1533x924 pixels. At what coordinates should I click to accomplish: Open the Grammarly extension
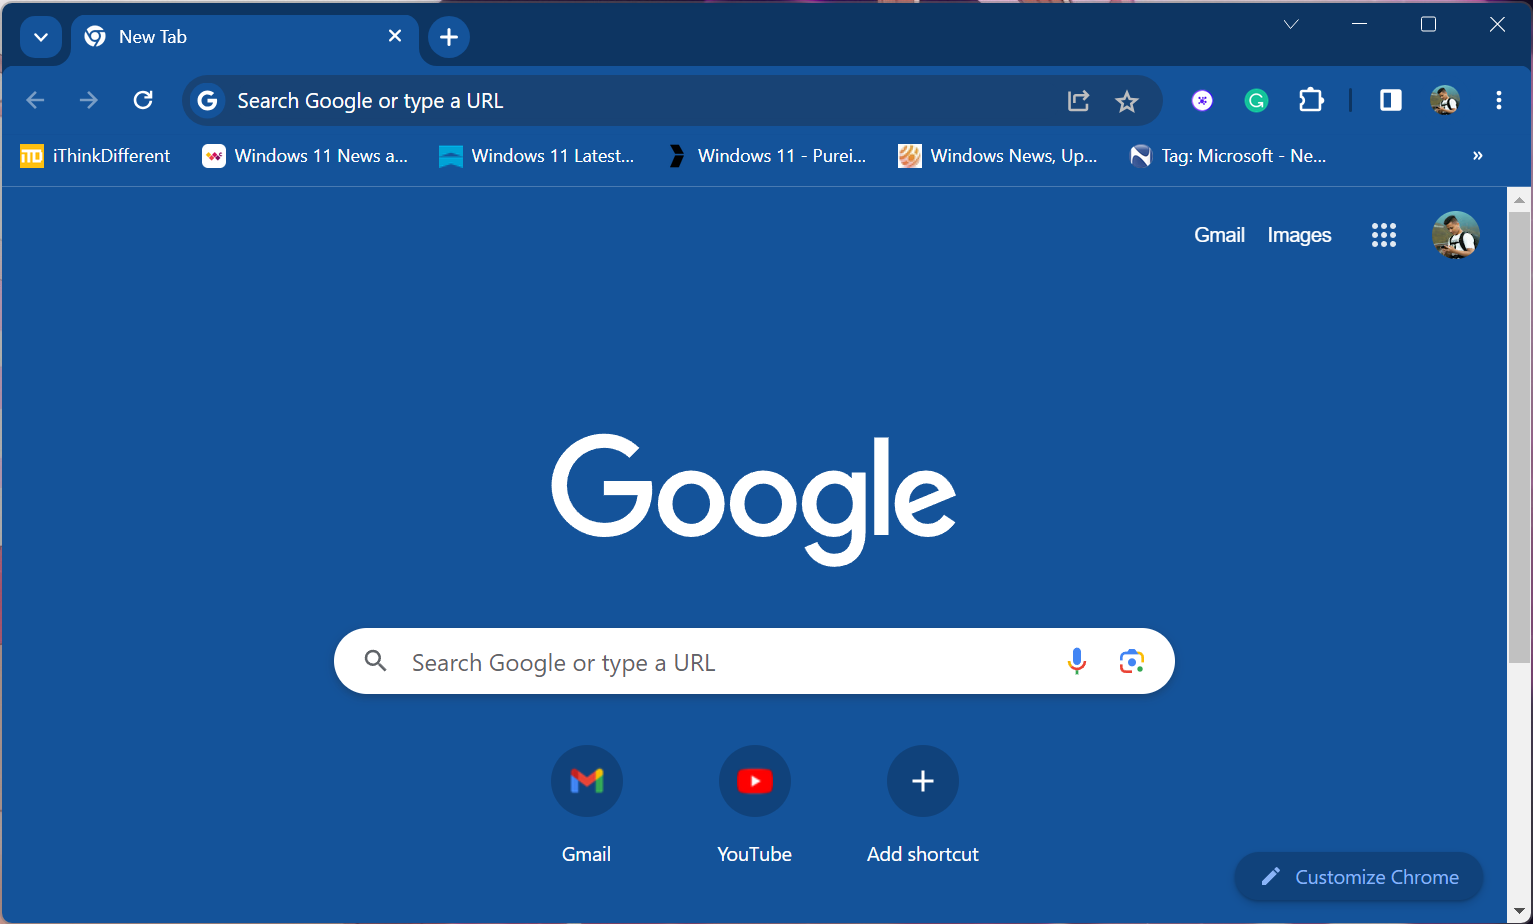1256,100
